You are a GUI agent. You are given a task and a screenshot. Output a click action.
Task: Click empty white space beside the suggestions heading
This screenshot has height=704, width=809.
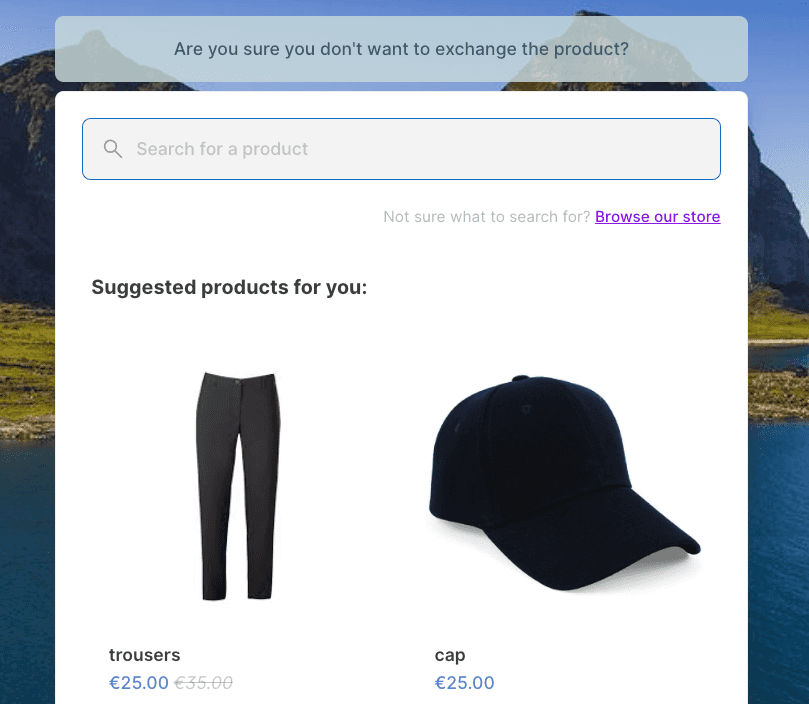click(x=542, y=287)
